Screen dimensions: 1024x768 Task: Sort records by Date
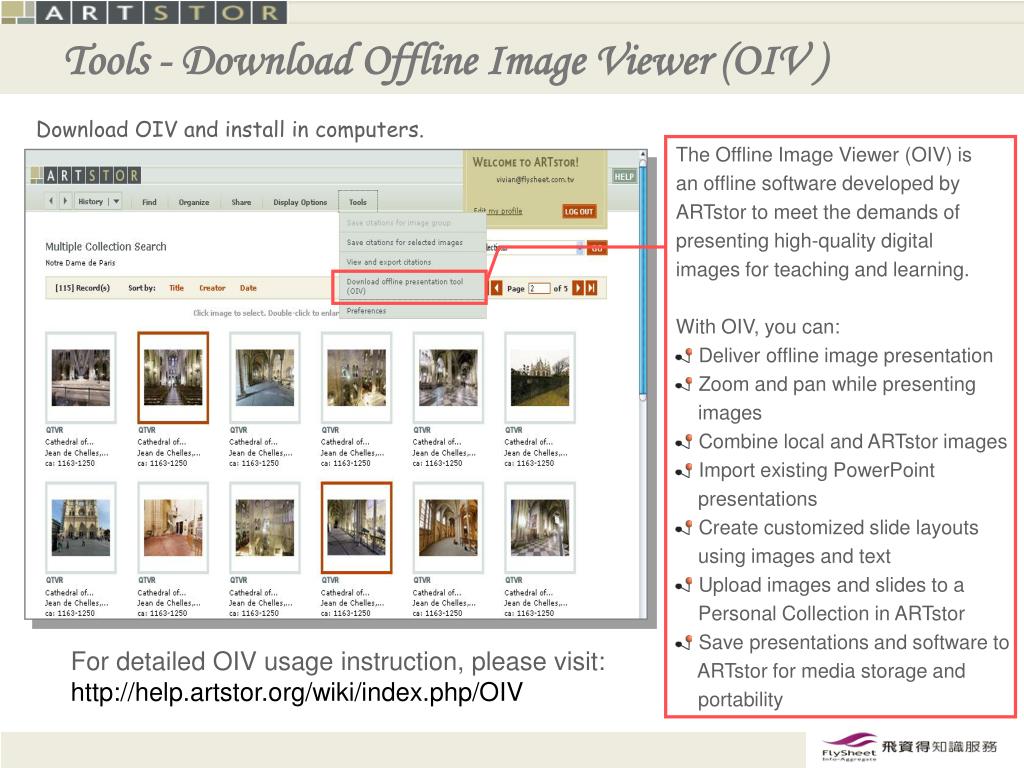[x=248, y=288]
